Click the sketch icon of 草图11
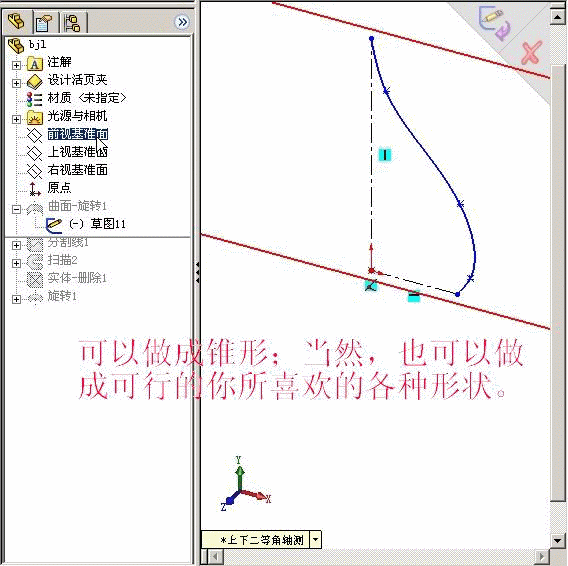This screenshot has width=568, height=566. tap(54, 225)
